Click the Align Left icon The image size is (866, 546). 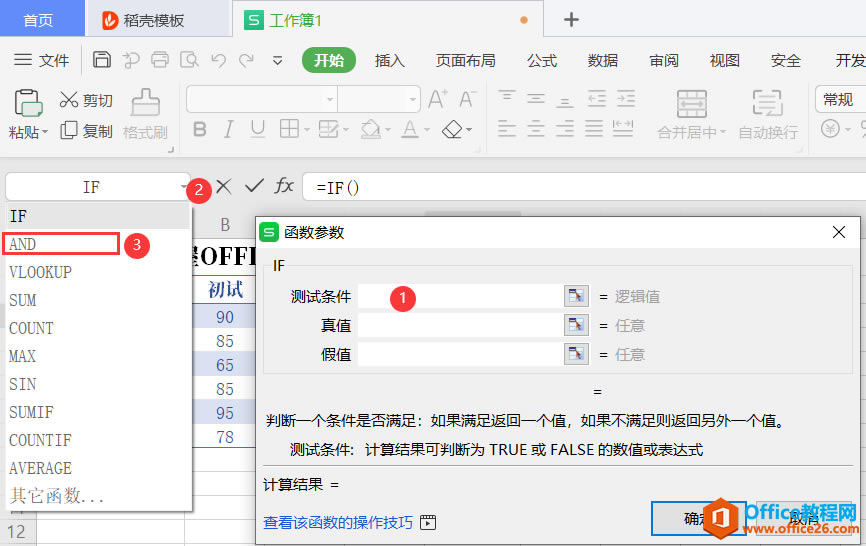[506, 129]
